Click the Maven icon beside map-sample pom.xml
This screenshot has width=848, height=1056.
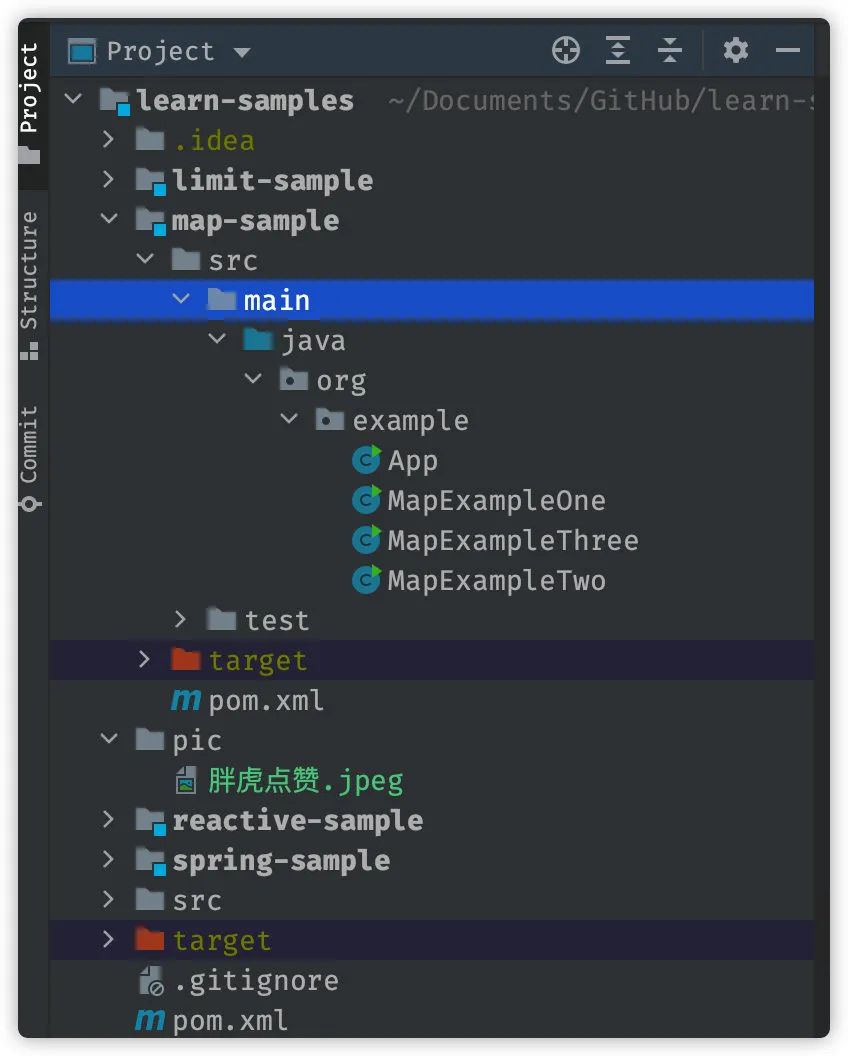[186, 701]
